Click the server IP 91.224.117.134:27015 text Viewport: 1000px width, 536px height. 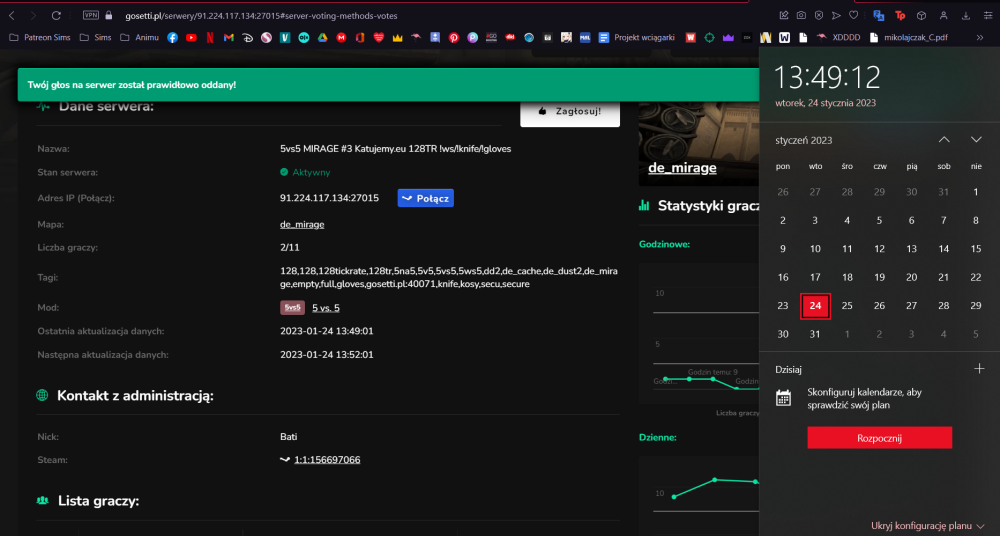click(329, 198)
